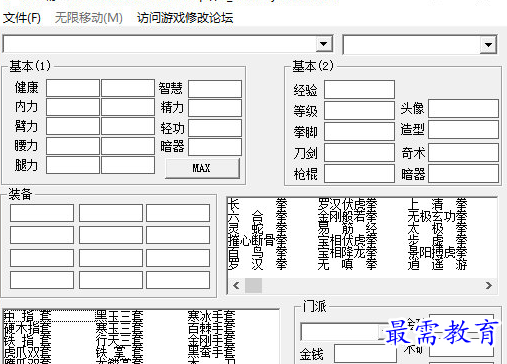This screenshot has width=507, height=364.
Task: Expand the top-right combo box arrow
Action: (488, 44)
